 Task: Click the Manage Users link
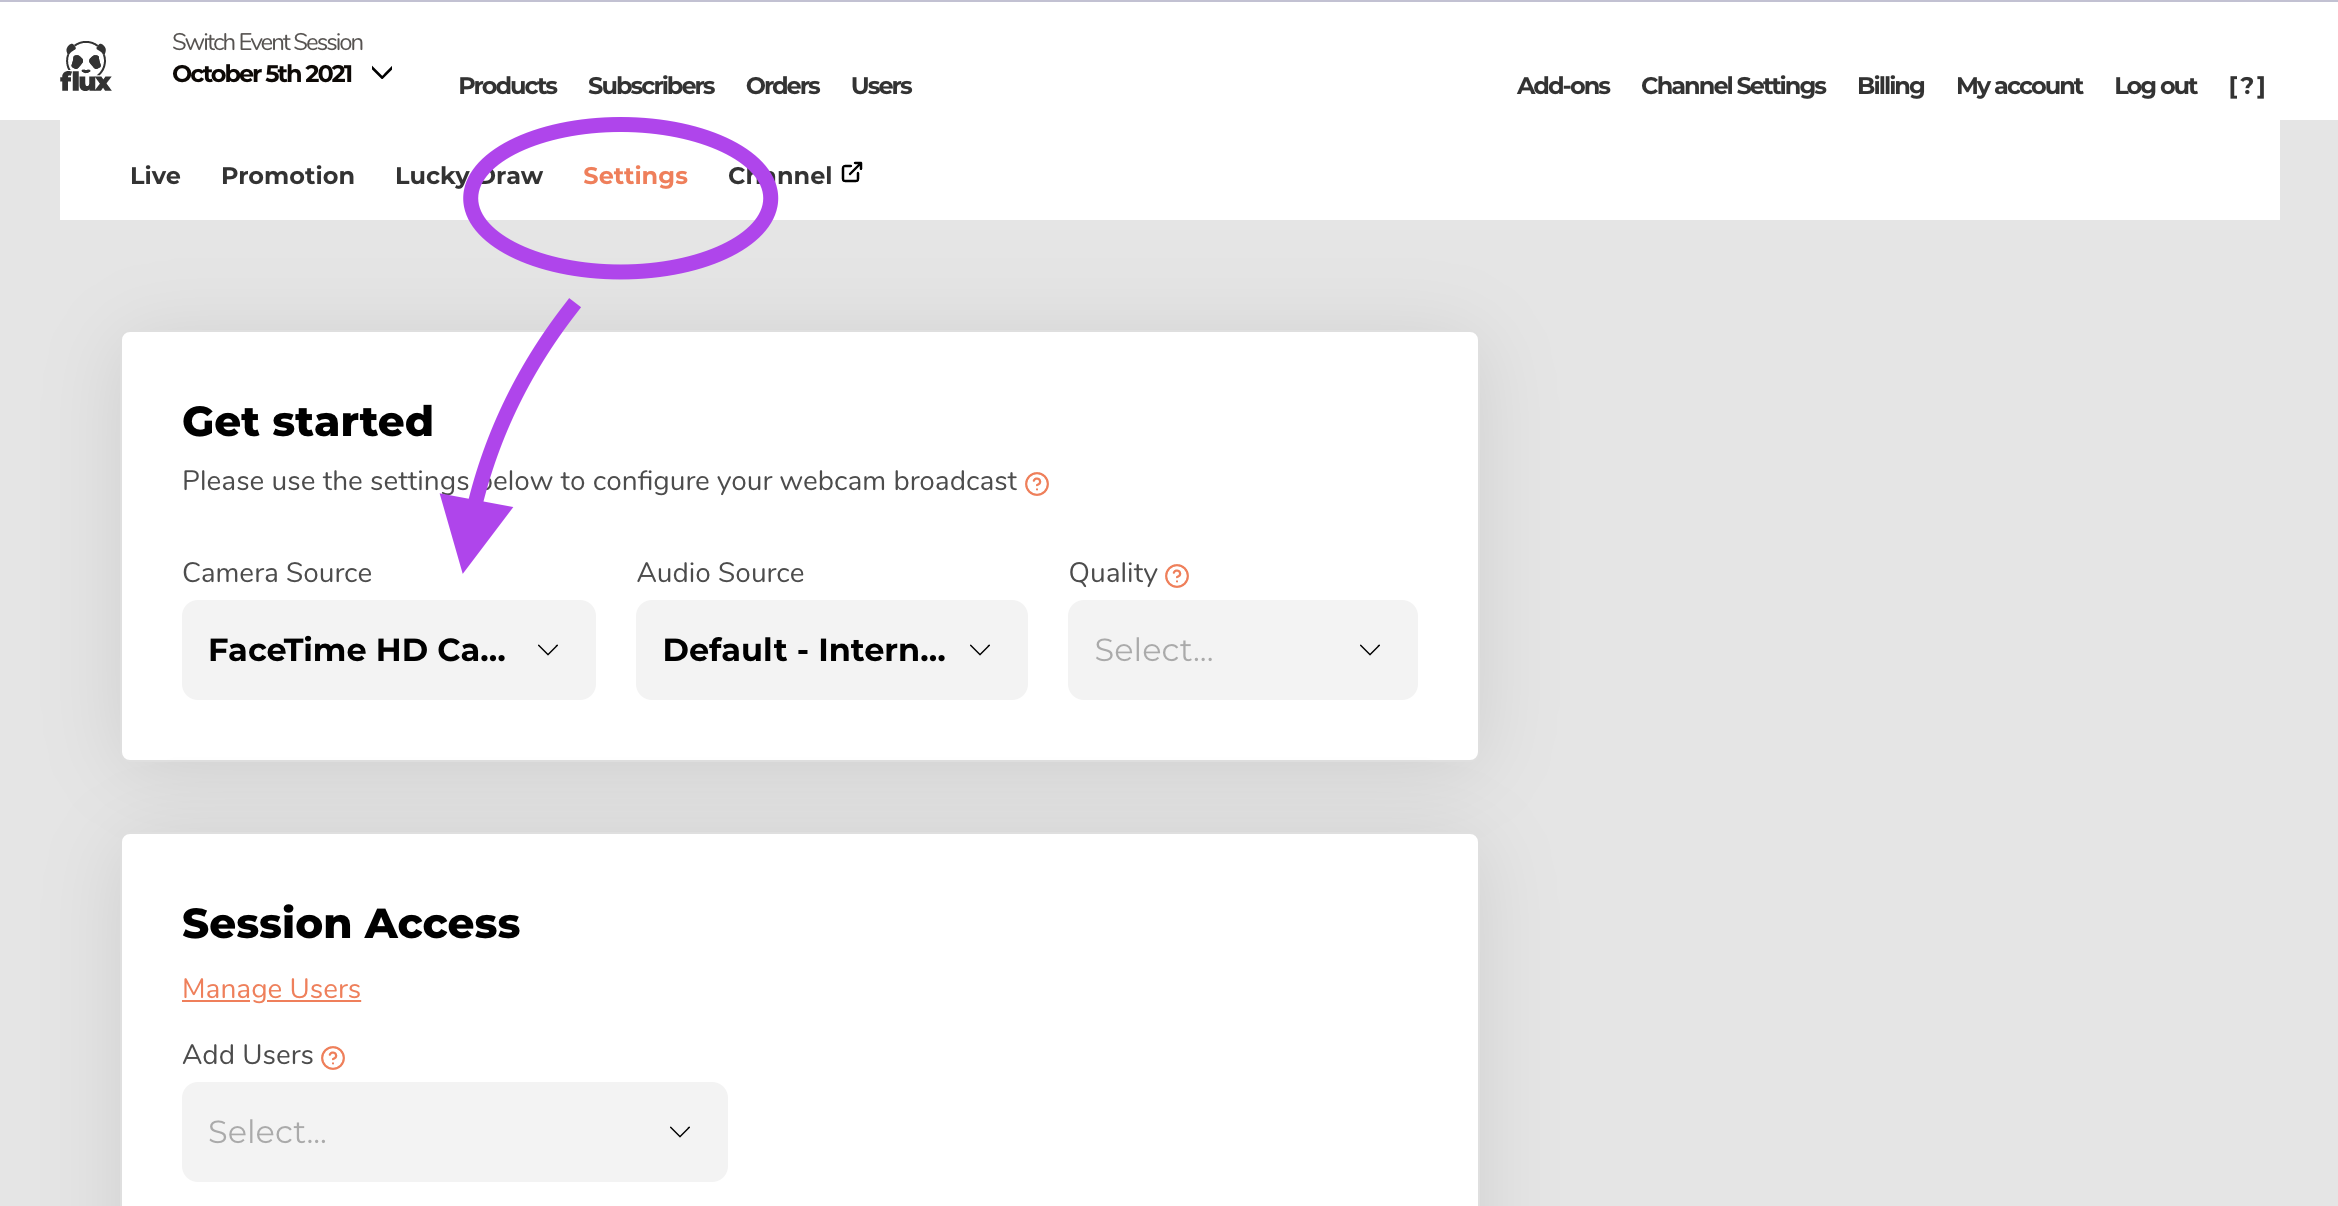click(x=271, y=989)
